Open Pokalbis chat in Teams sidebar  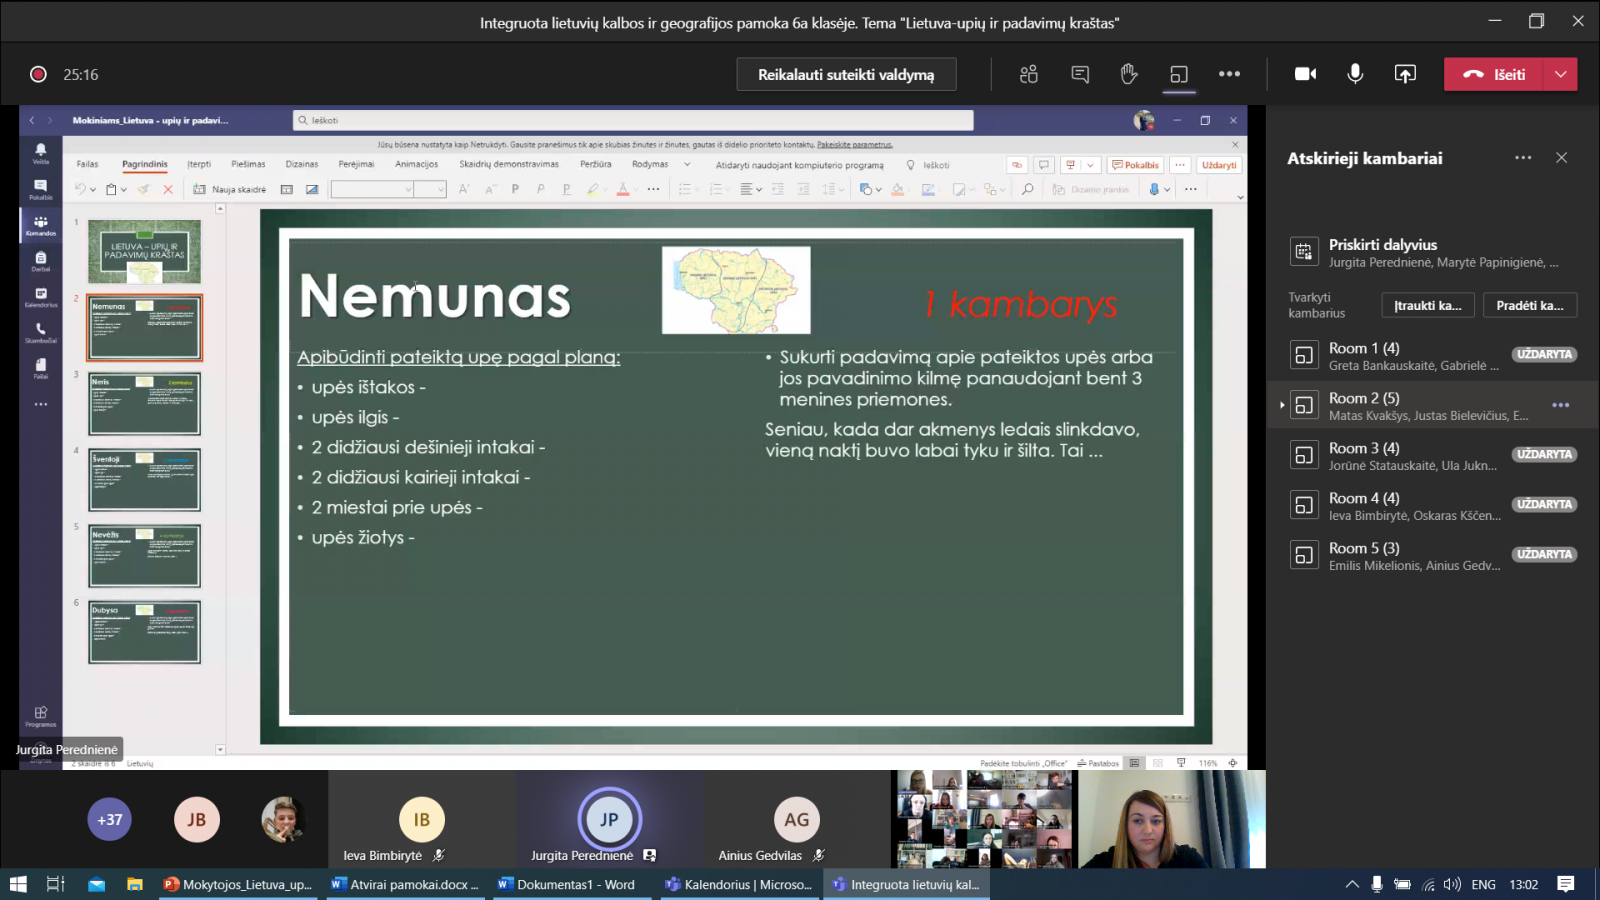(41, 189)
